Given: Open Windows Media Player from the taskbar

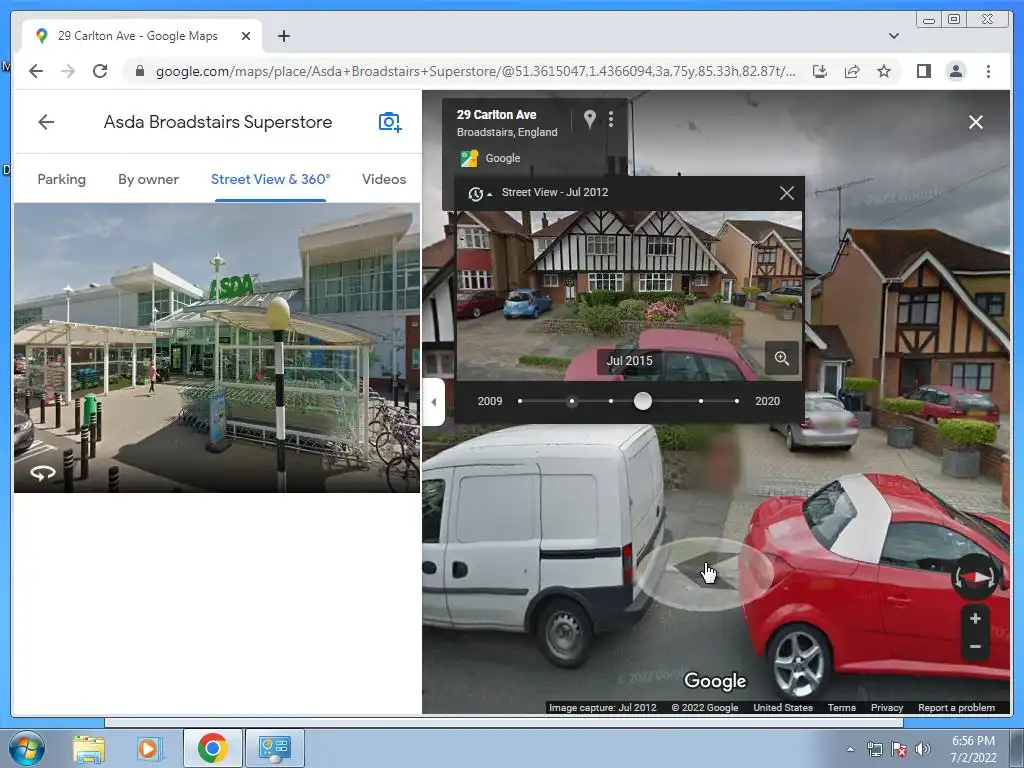Looking at the screenshot, I should [148, 748].
